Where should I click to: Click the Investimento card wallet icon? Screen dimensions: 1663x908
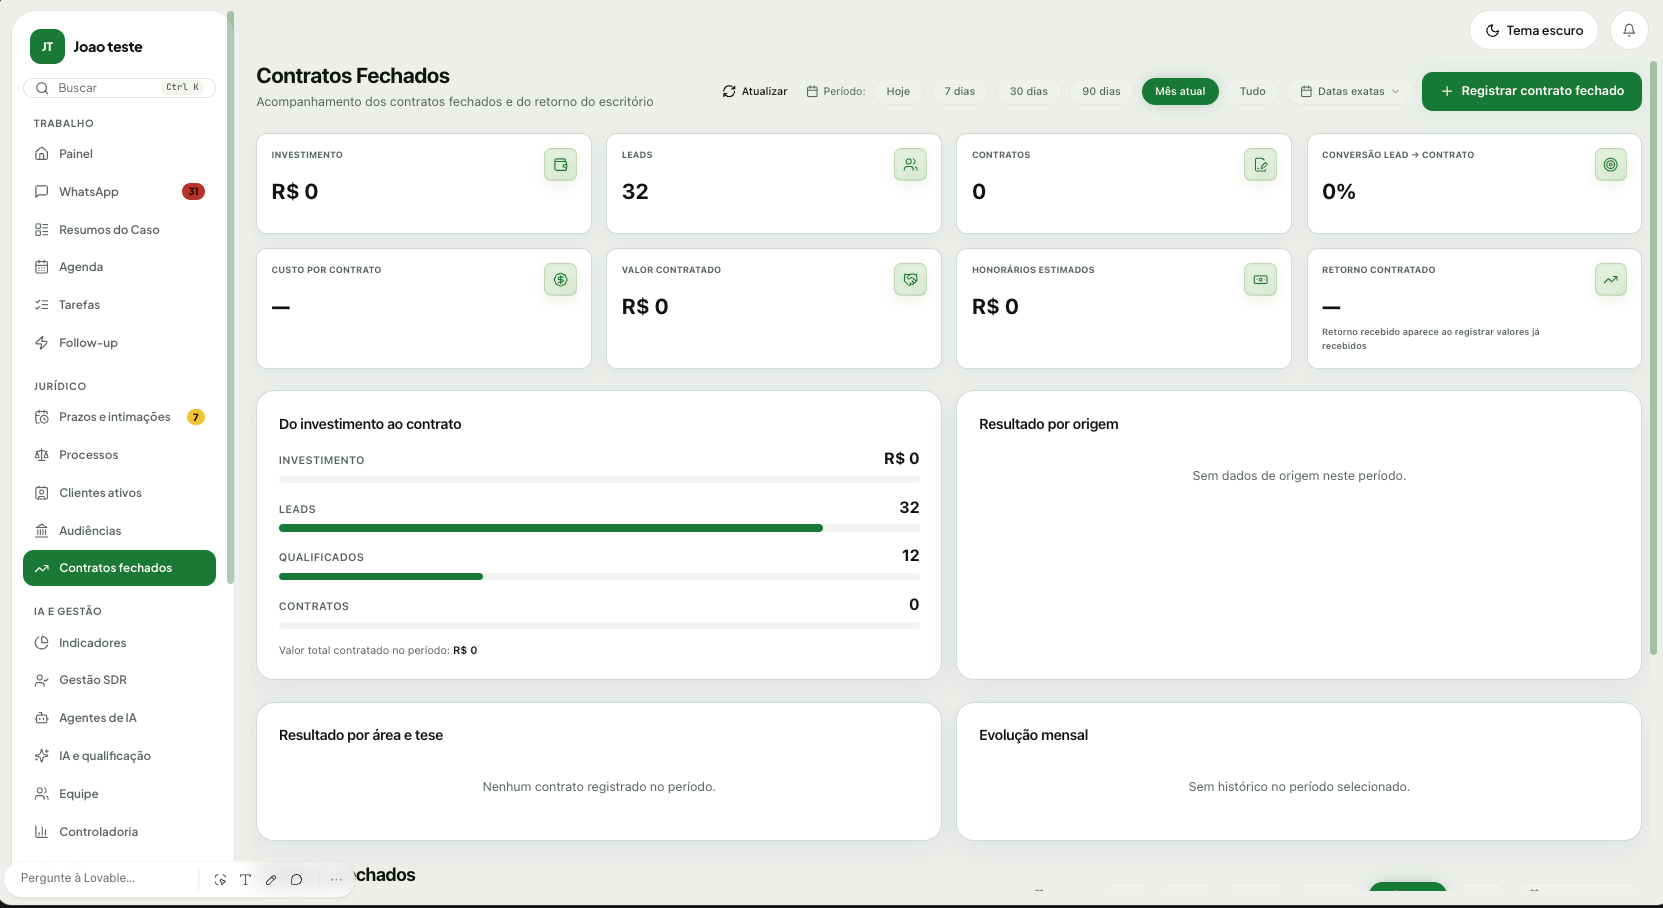click(x=560, y=164)
